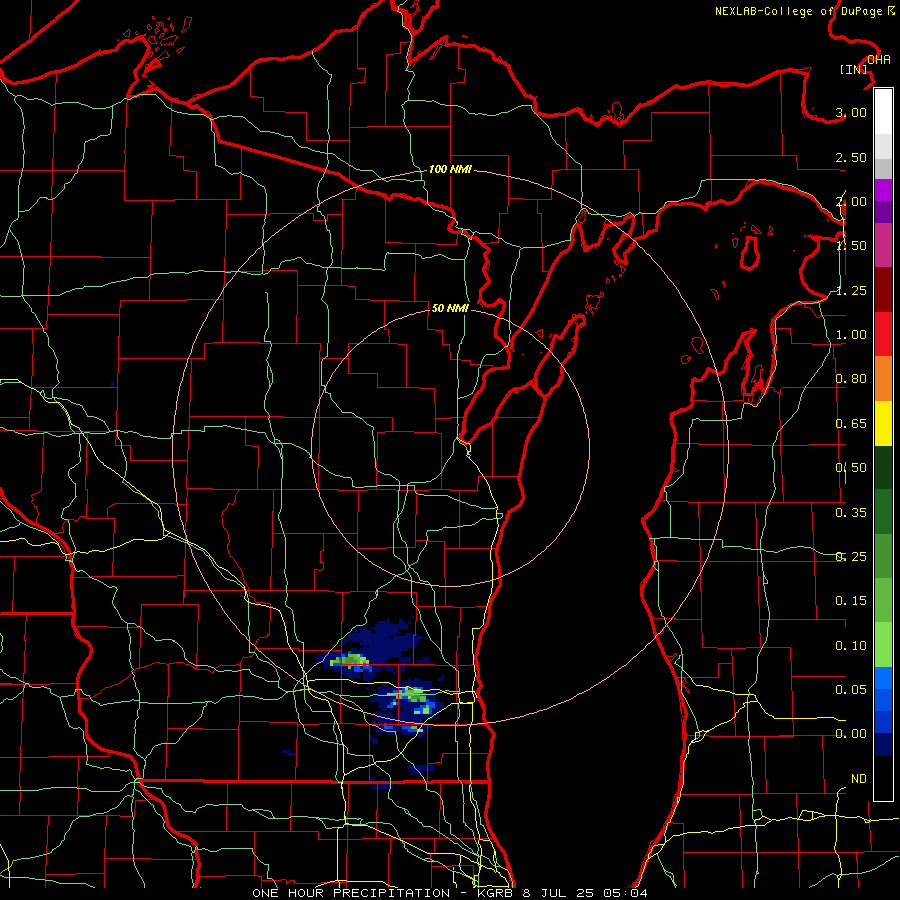Click the '0.05' legend value

coord(851,689)
